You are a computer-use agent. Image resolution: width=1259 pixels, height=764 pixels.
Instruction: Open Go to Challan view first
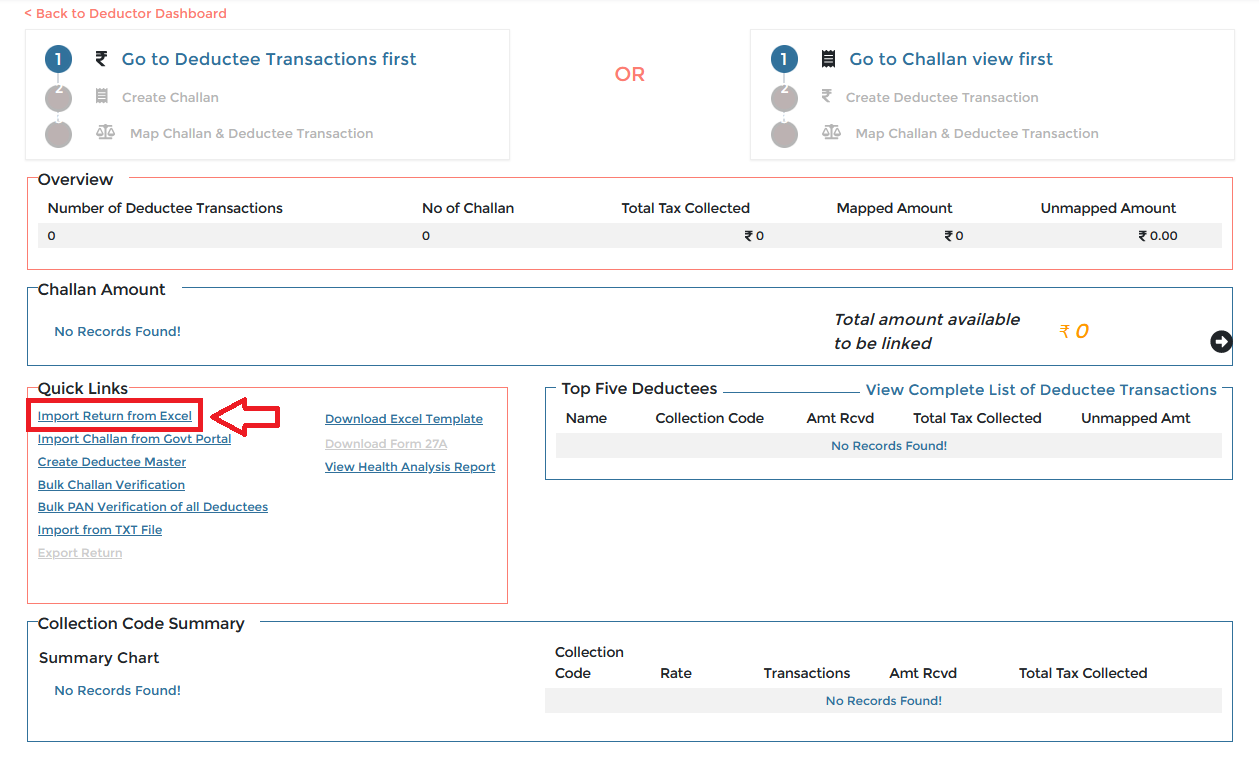(951, 59)
